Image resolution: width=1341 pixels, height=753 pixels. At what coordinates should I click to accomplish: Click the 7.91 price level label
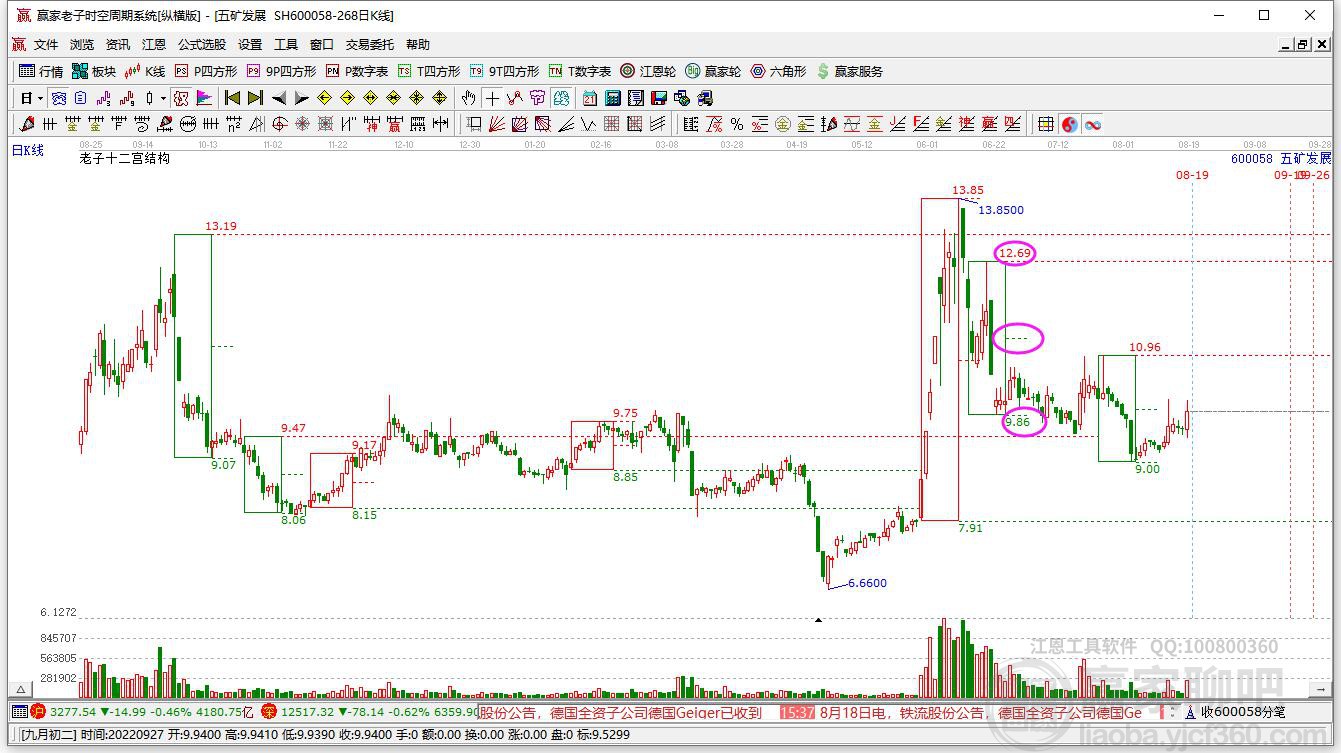click(x=970, y=527)
